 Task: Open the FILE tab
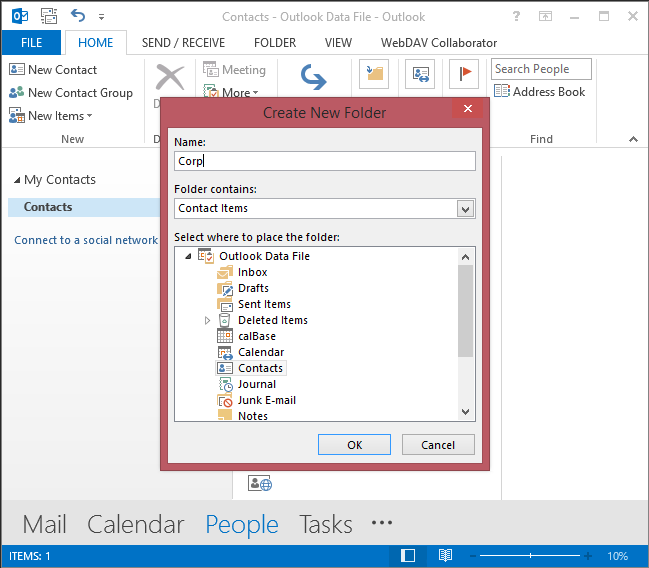(x=31, y=43)
